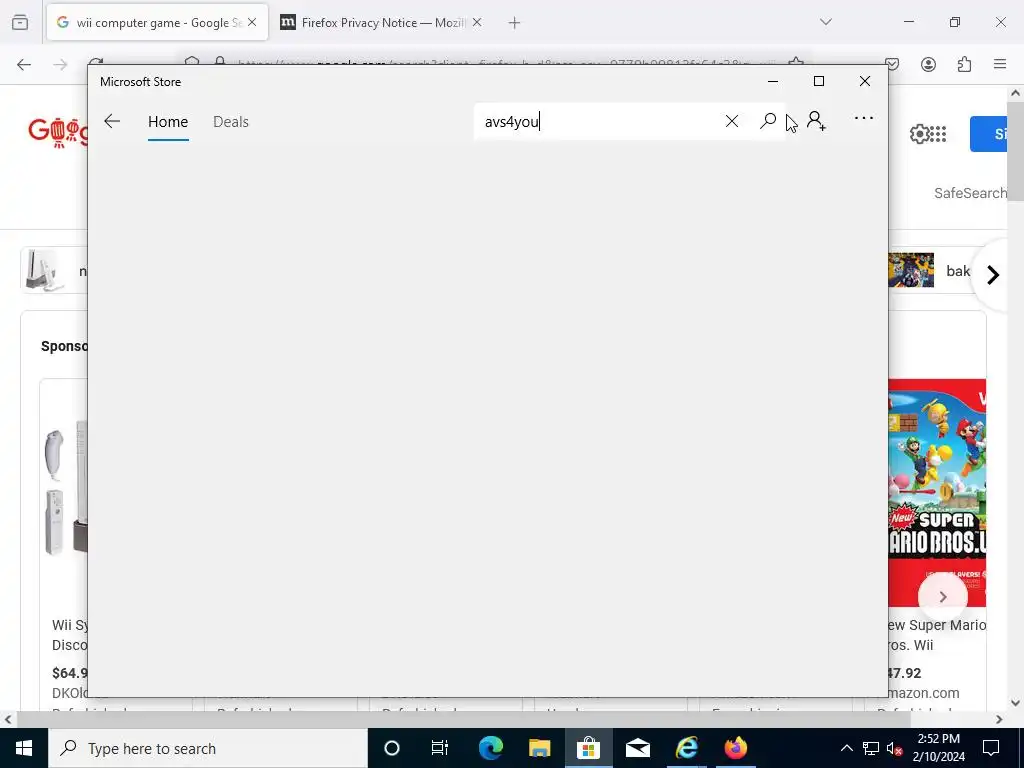Click SafeSearch on the Google page
Screen dimensions: 1024x768
tap(970, 193)
